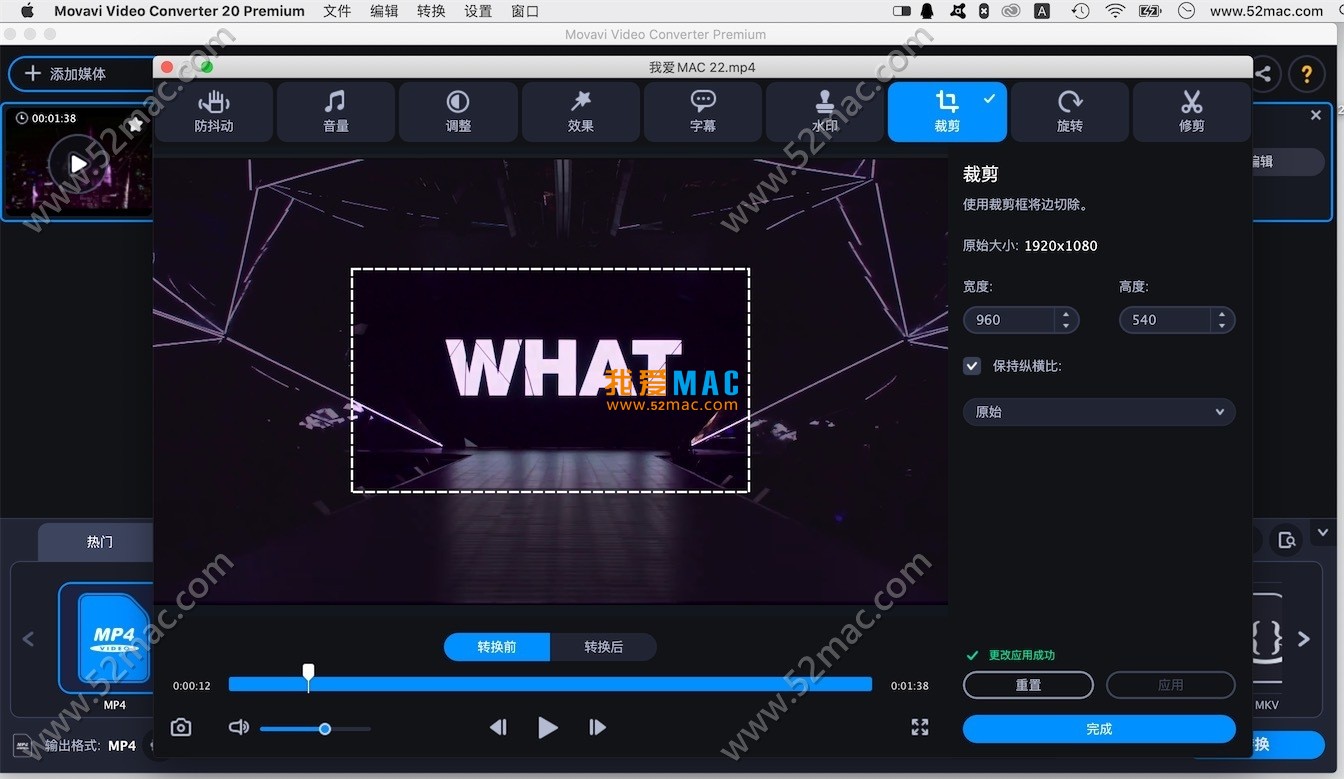
Task: Click the star icon on media thumbnail
Action: [x=136, y=124]
